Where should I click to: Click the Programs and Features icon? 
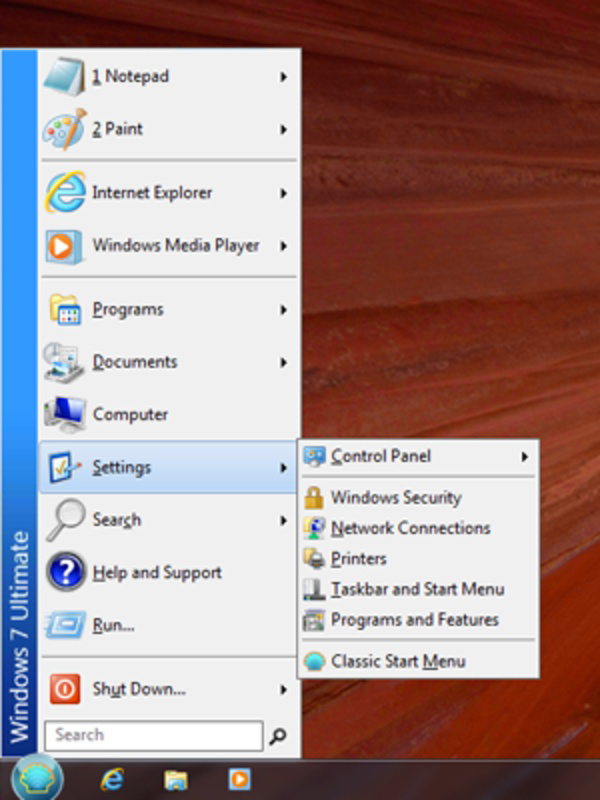tap(314, 620)
